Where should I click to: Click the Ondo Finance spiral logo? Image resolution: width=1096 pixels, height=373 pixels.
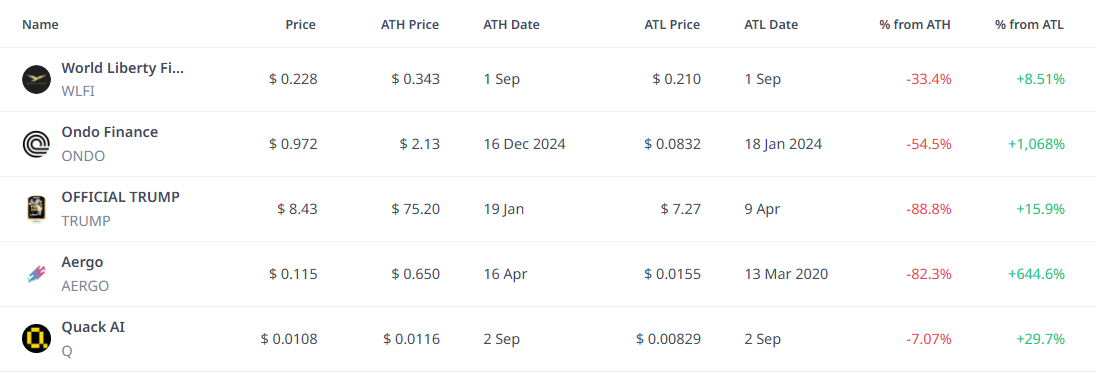(36, 145)
